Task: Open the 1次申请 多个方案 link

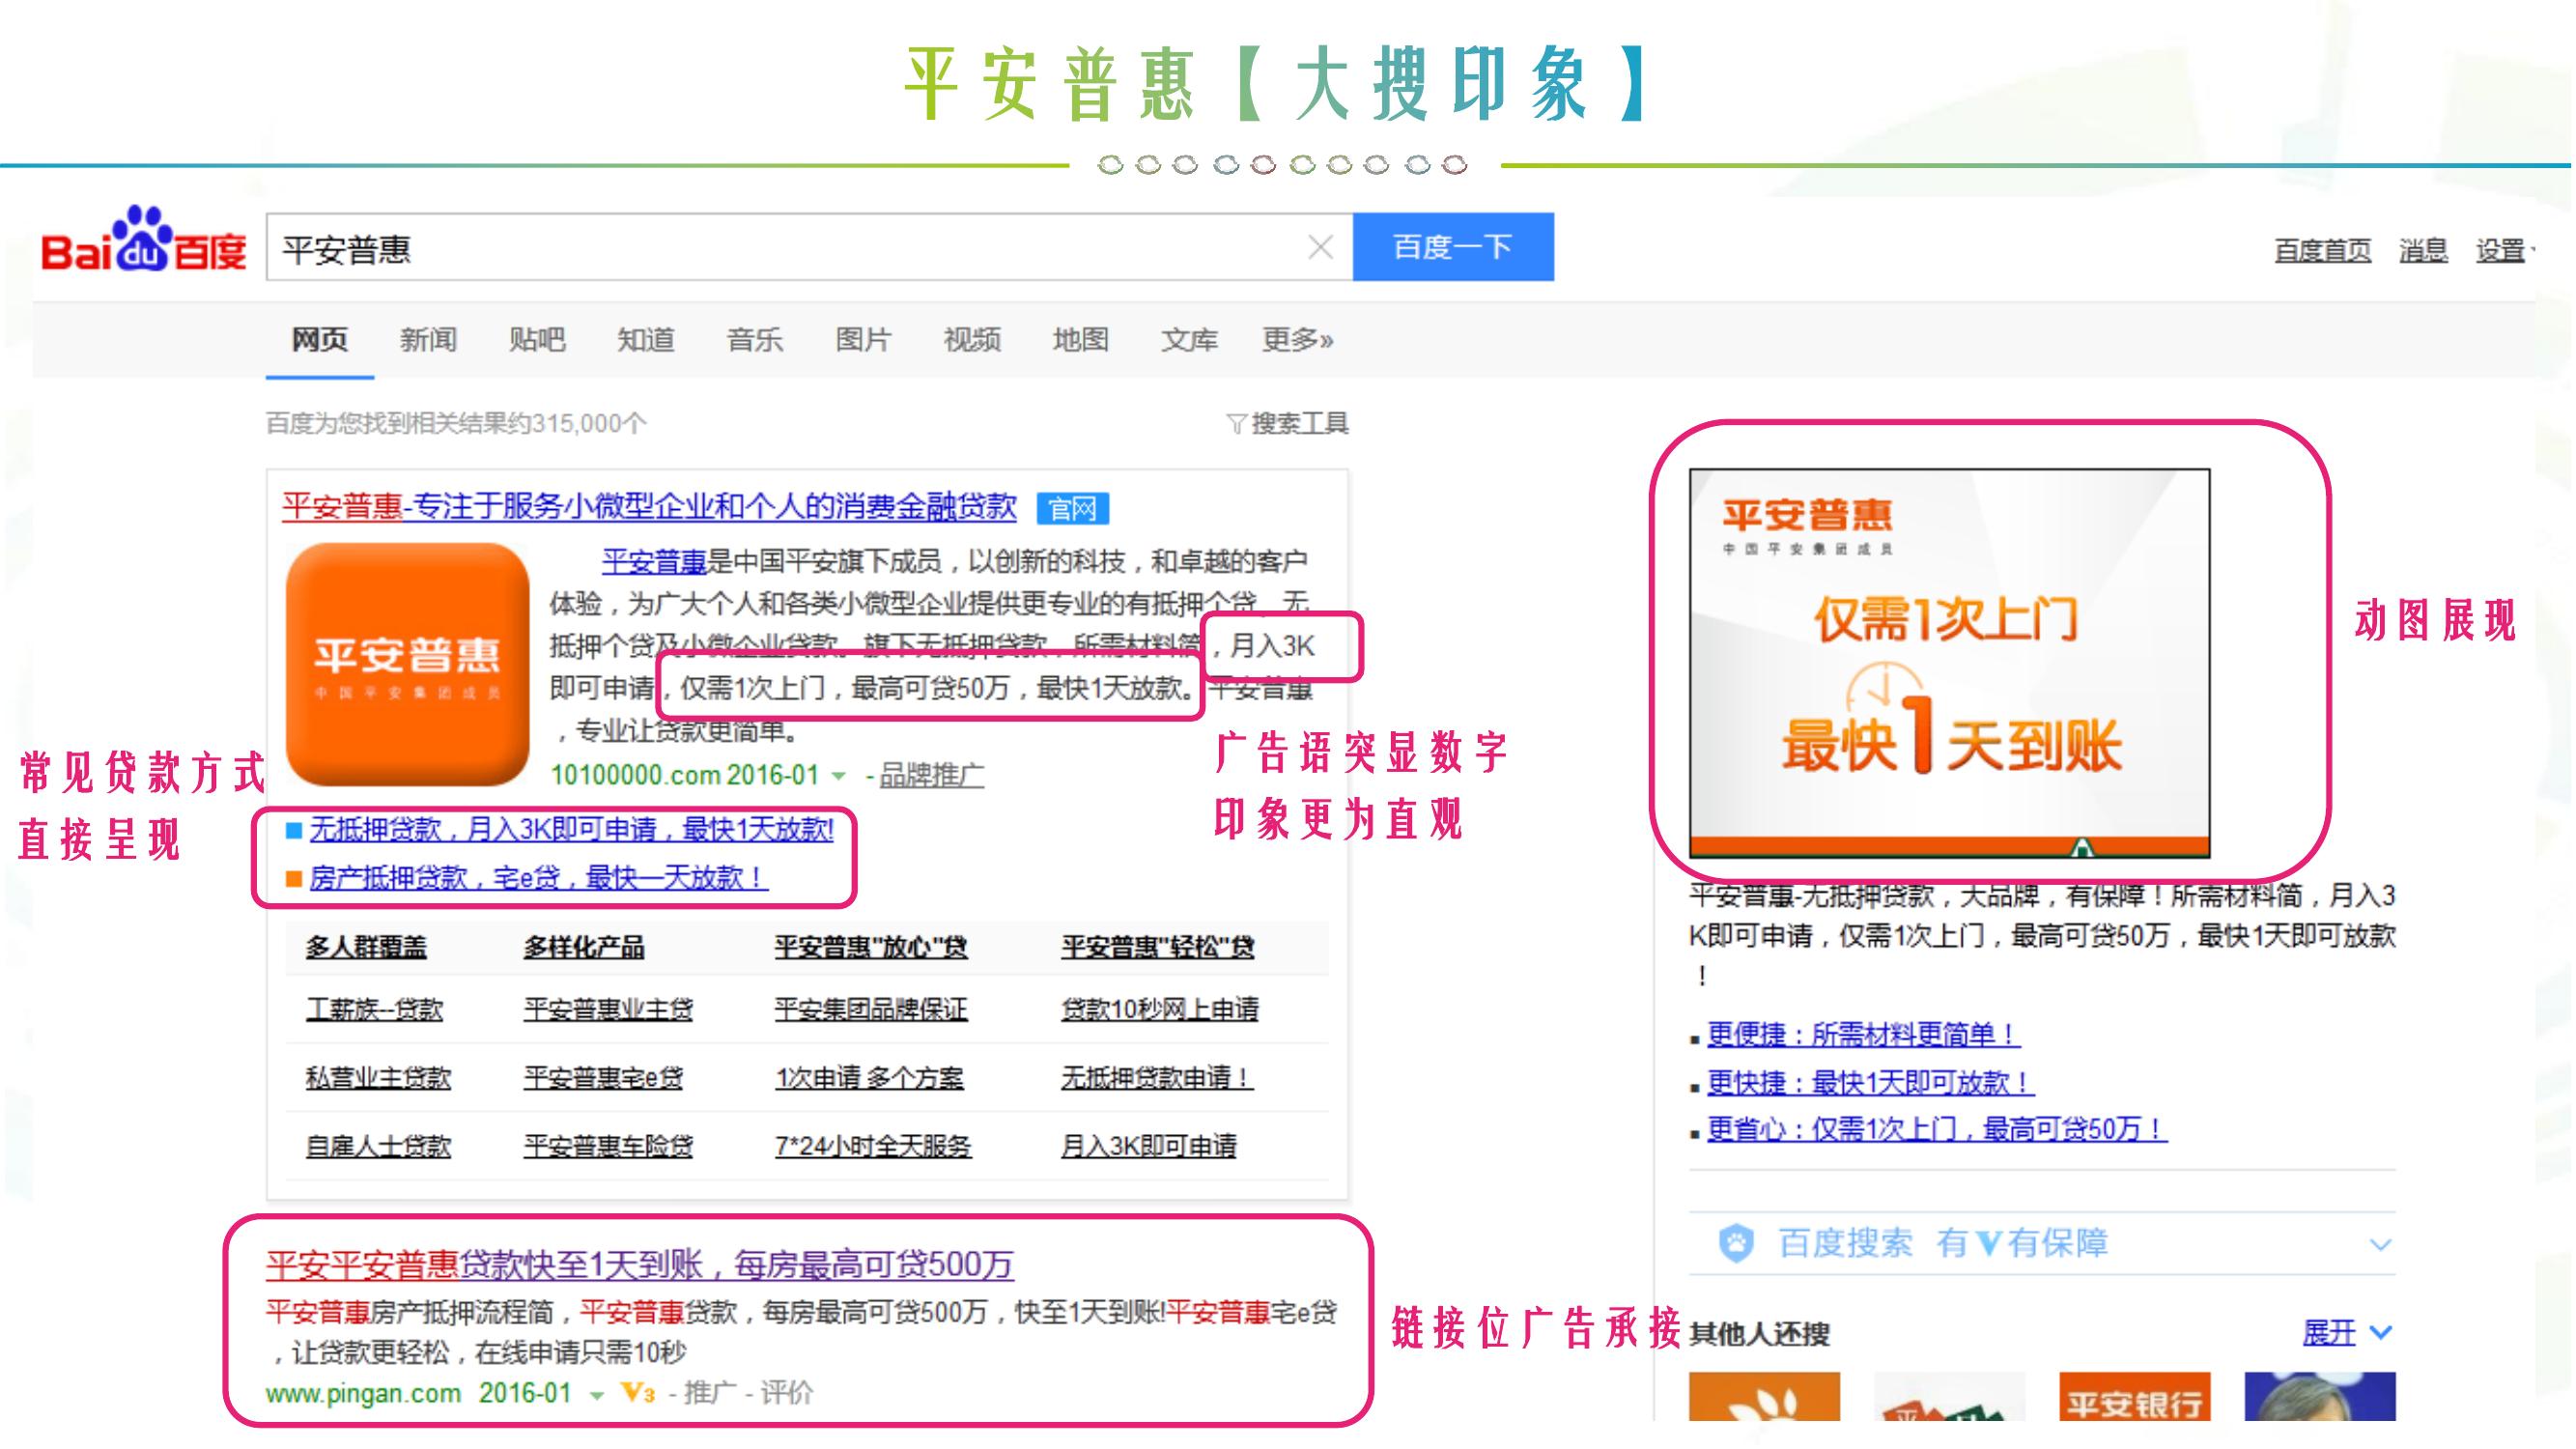Action: pyautogui.click(x=869, y=1078)
